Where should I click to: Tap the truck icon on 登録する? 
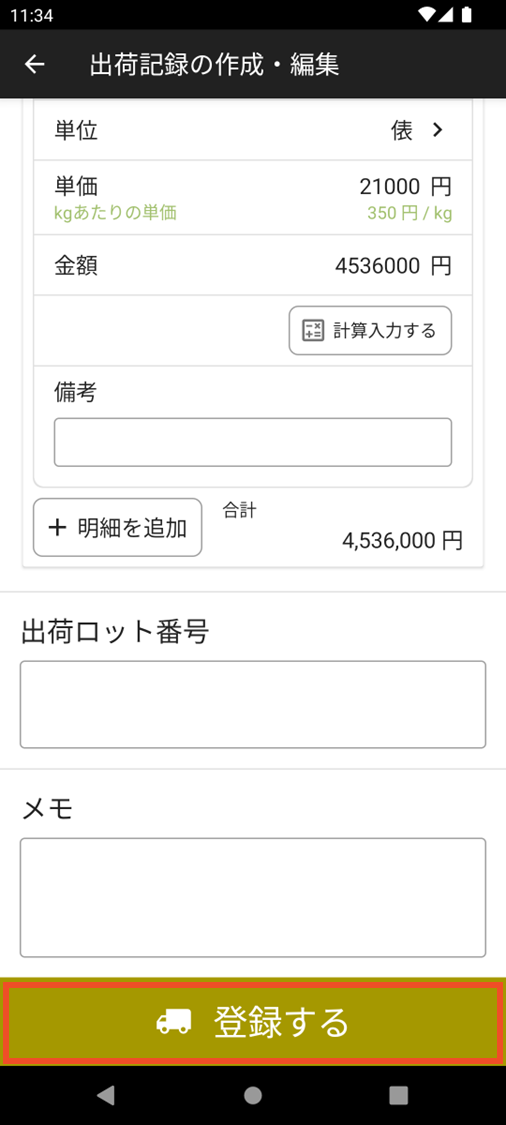(x=174, y=1022)
